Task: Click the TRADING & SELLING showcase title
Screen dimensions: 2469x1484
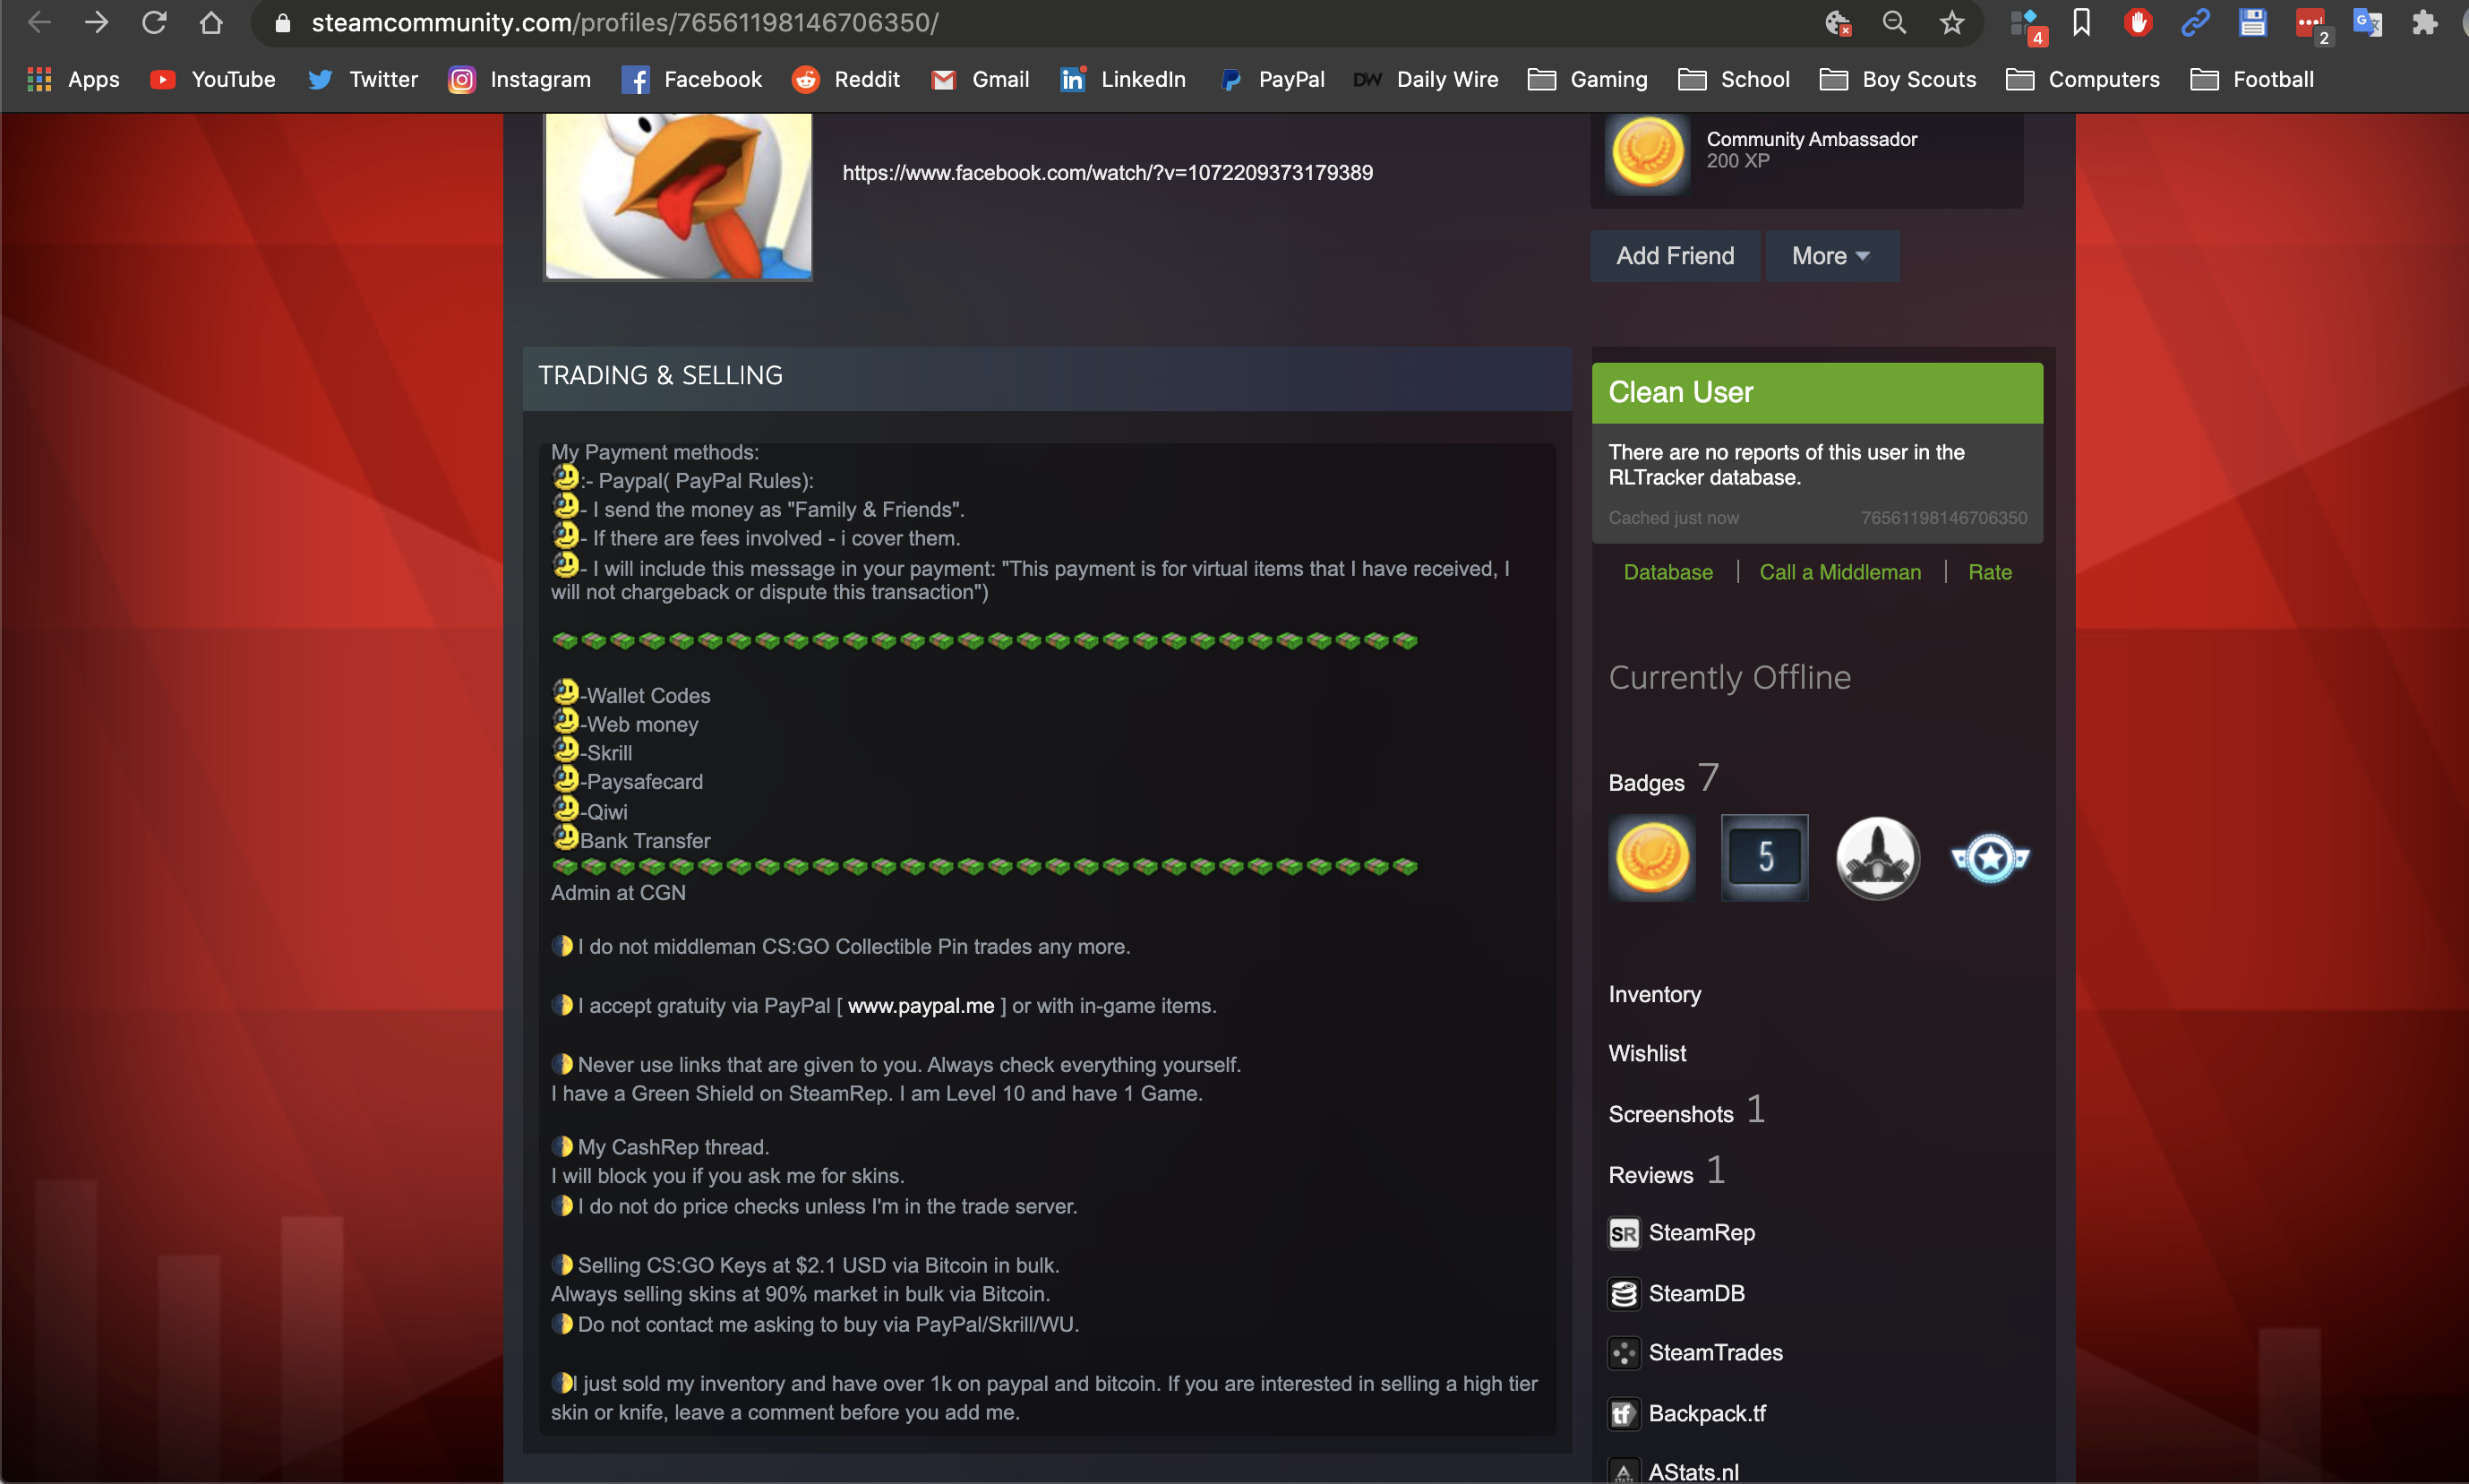Action: pyautogui.click(x=660, y=376)
